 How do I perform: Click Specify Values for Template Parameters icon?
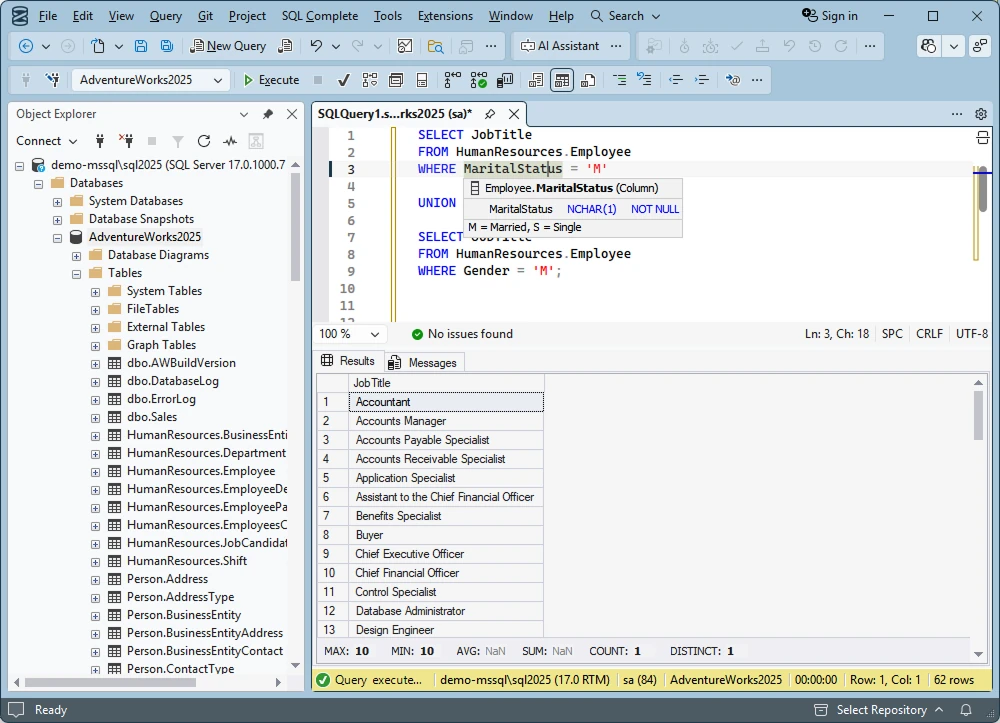point(733,80)
